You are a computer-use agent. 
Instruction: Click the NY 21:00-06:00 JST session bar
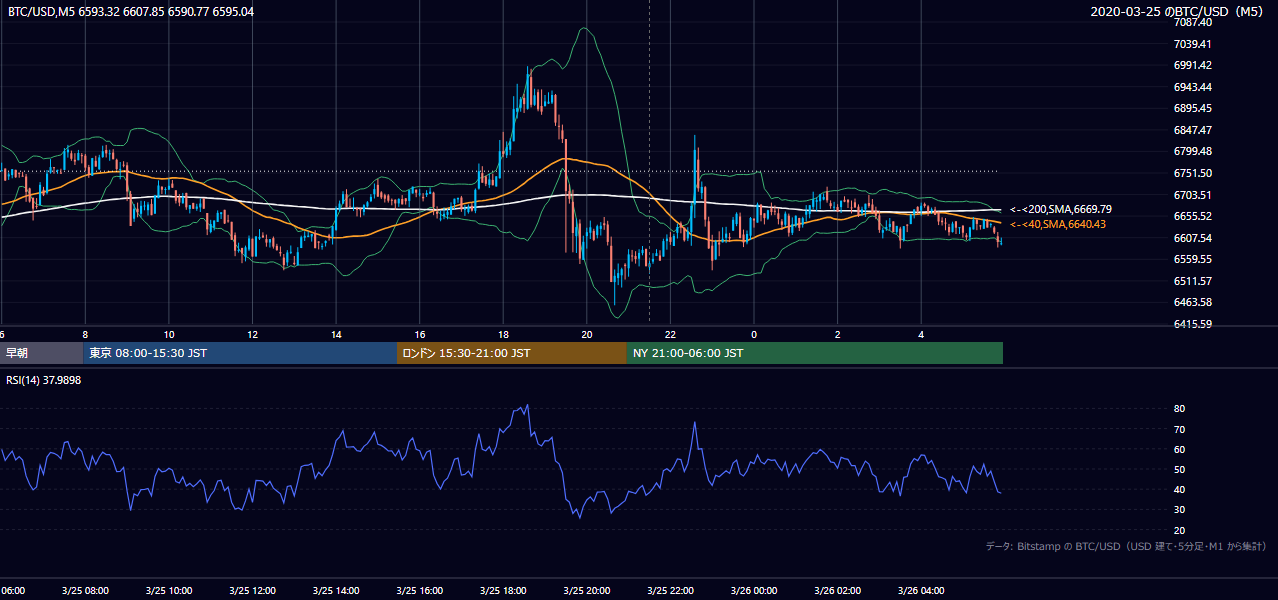point(815,353)
